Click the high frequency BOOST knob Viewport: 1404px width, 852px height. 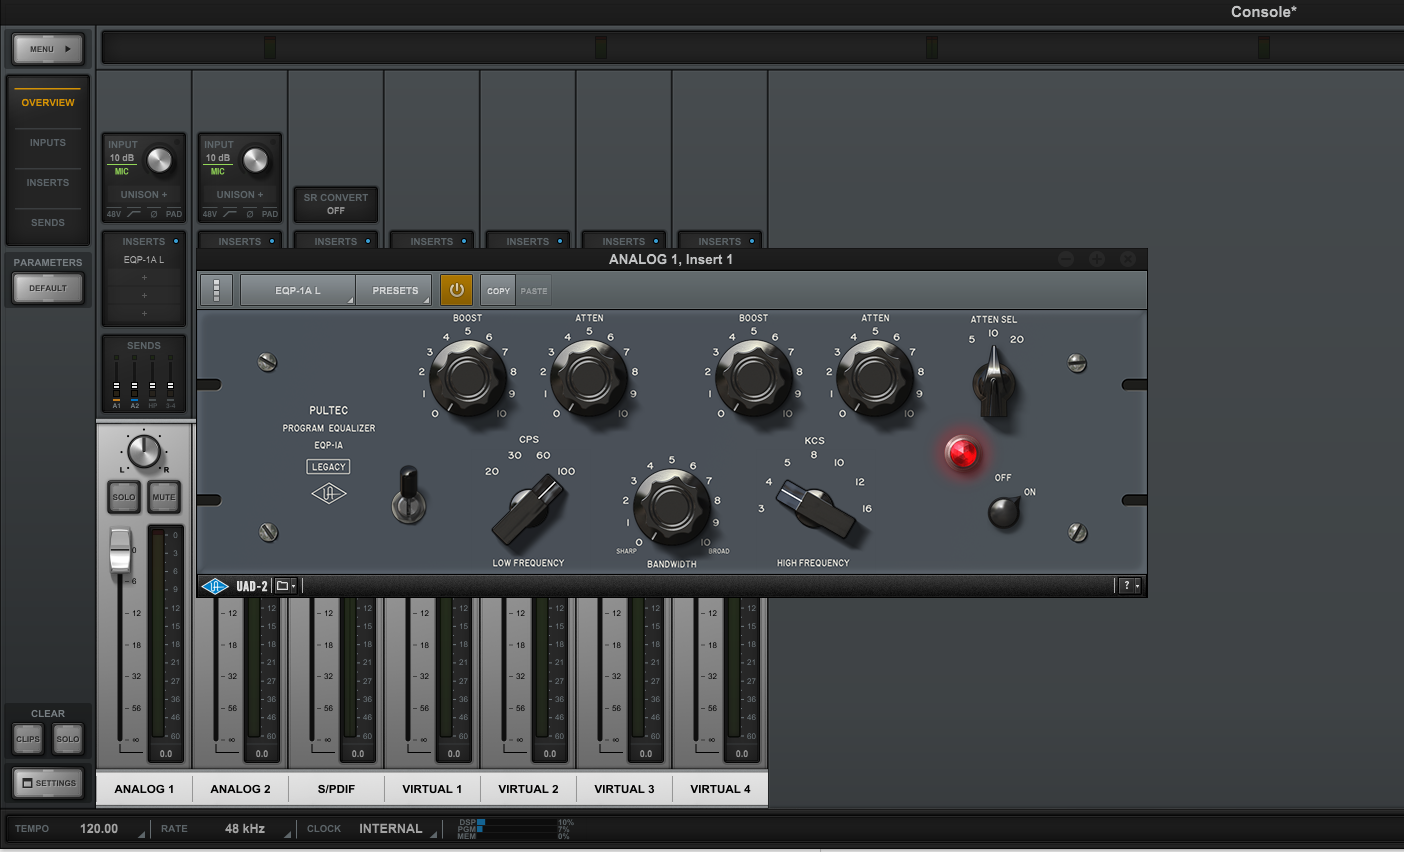pyautogui.click(x=754, y=376)
